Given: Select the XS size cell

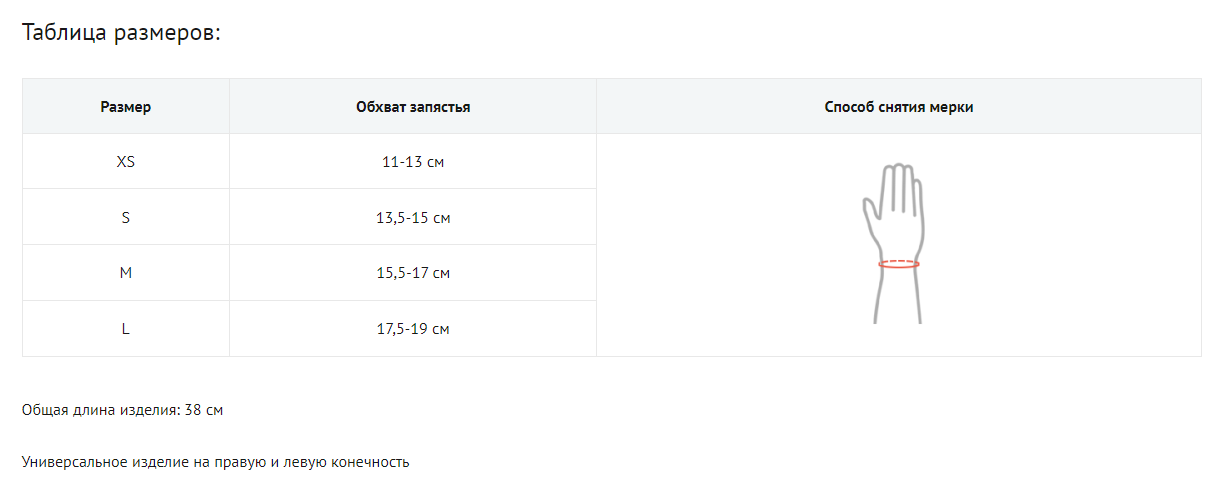Looking at the screenshot, I should click(x=126, y=161).
